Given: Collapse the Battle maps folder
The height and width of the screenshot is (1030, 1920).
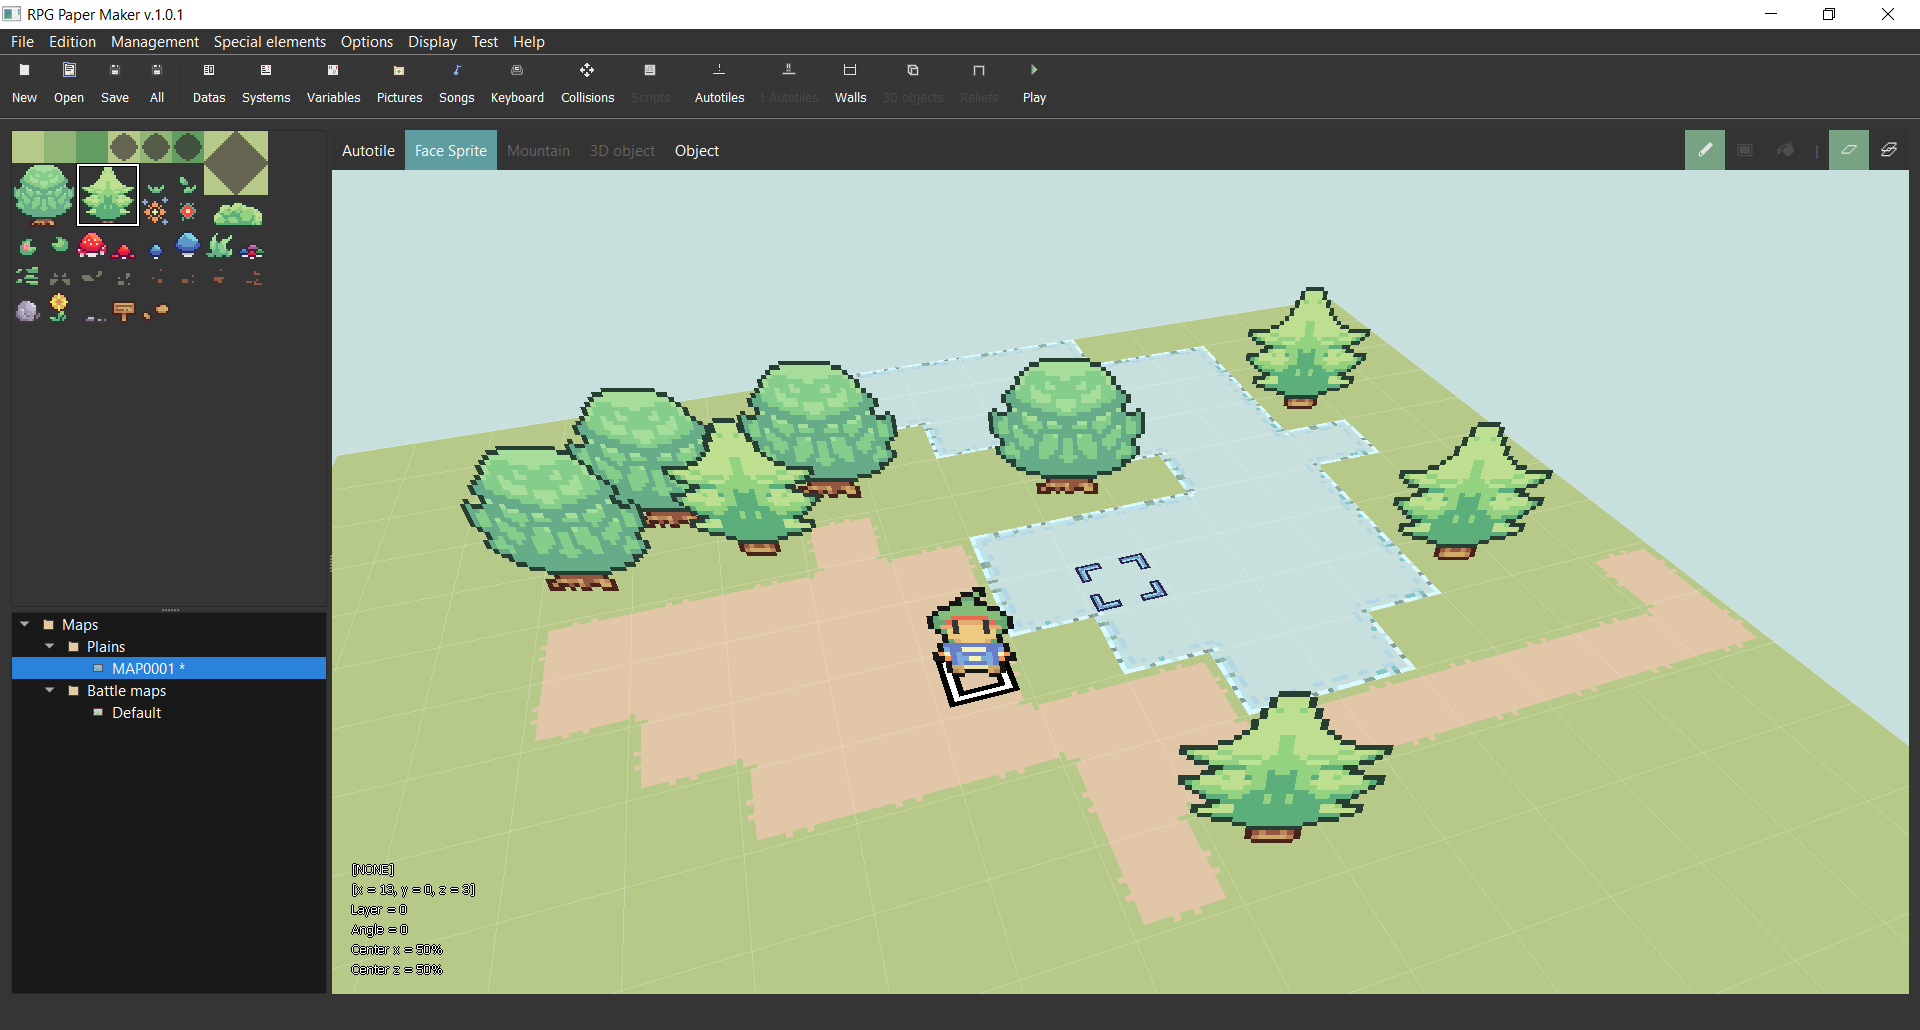Looking at the screenshot, I should pyautogui.click(x=49, y=690).
